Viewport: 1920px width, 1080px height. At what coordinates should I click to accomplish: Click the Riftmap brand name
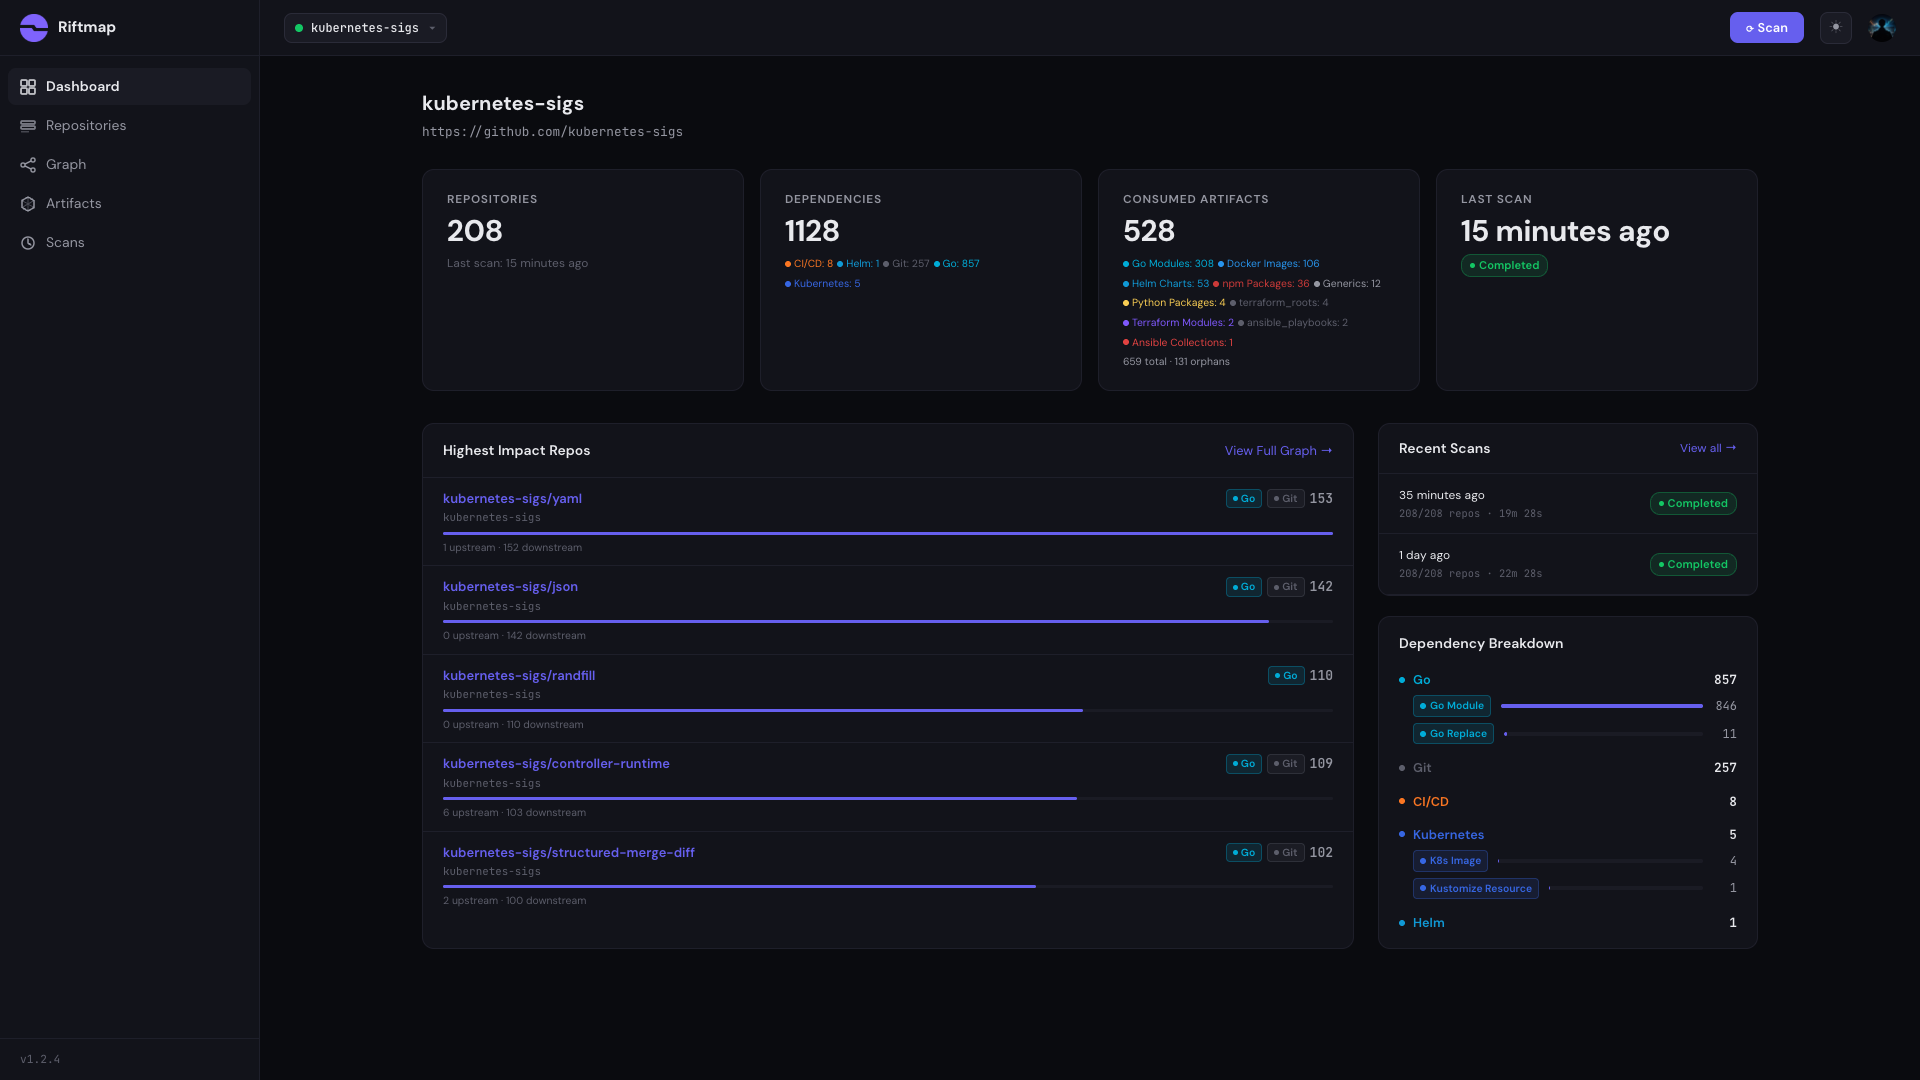coord(87,27)
